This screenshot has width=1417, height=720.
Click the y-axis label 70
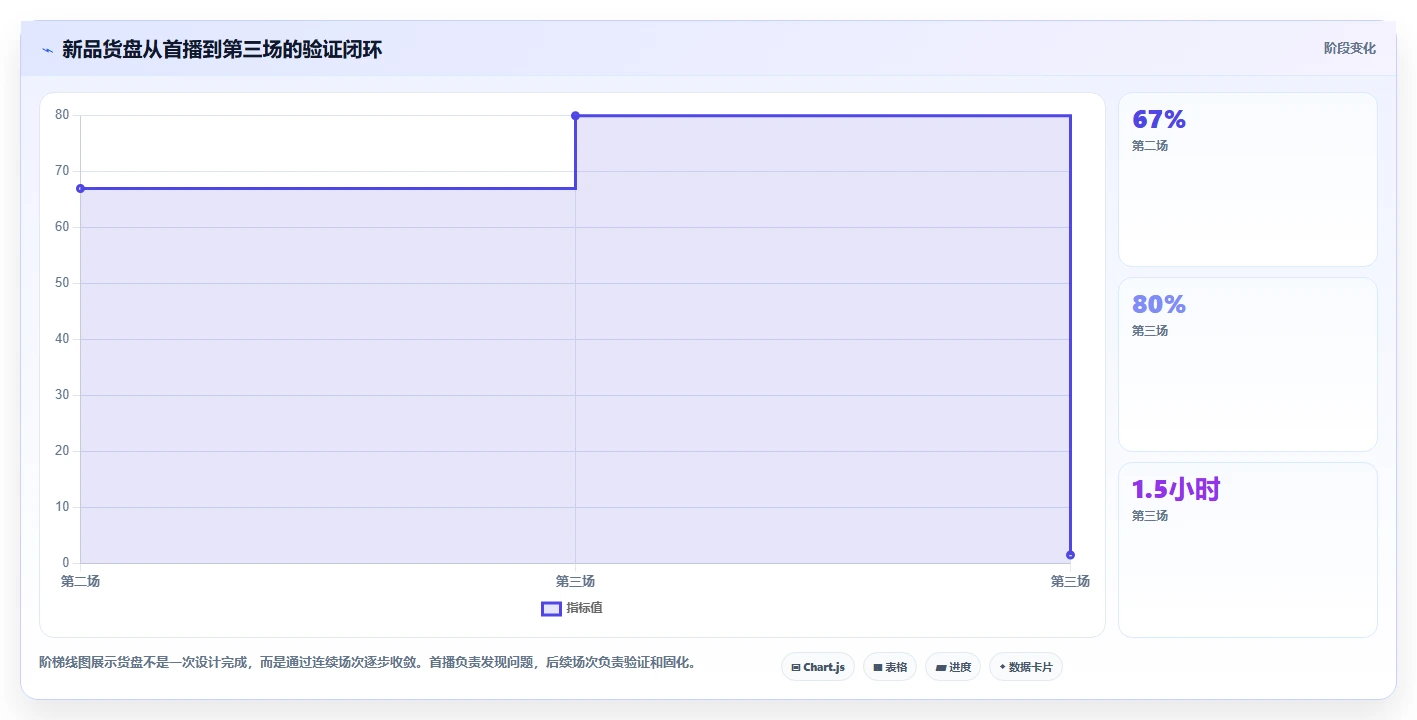(62, 171)
